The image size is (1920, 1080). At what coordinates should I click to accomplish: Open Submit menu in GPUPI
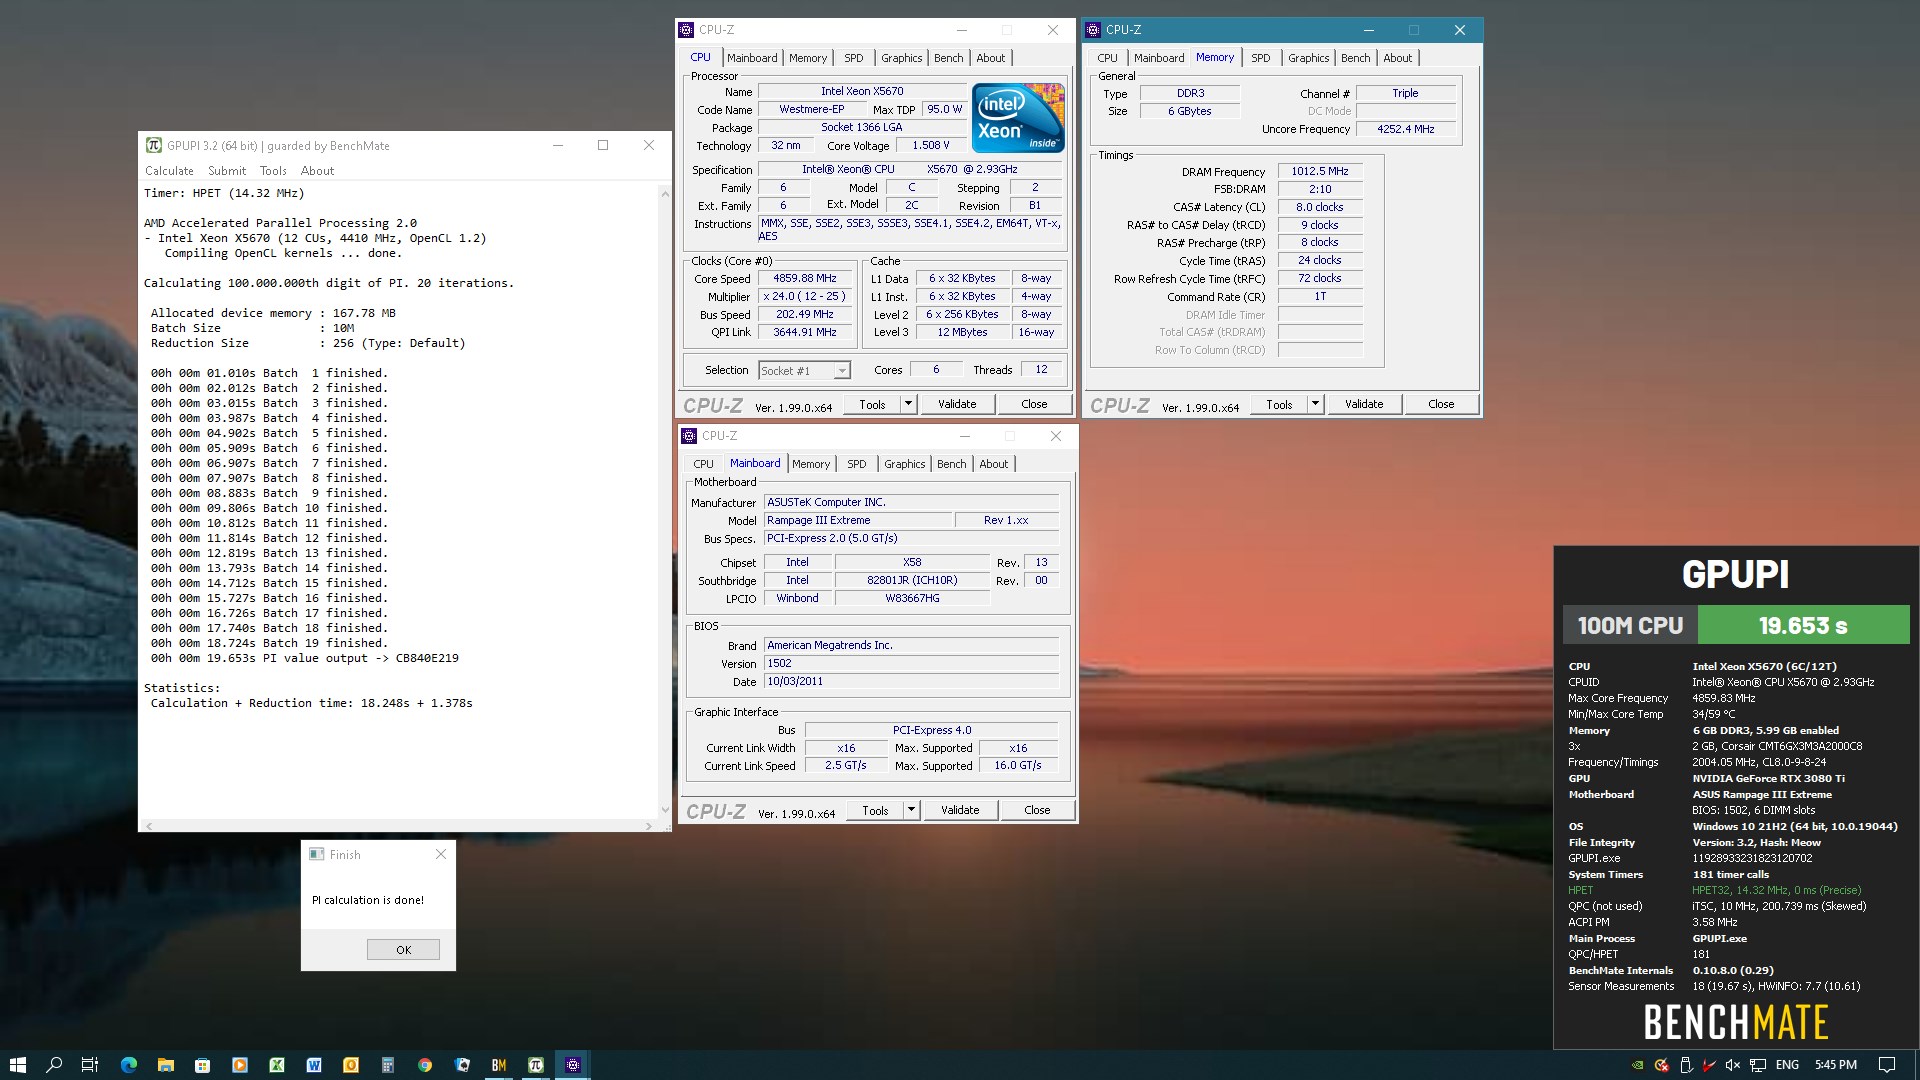227,171
